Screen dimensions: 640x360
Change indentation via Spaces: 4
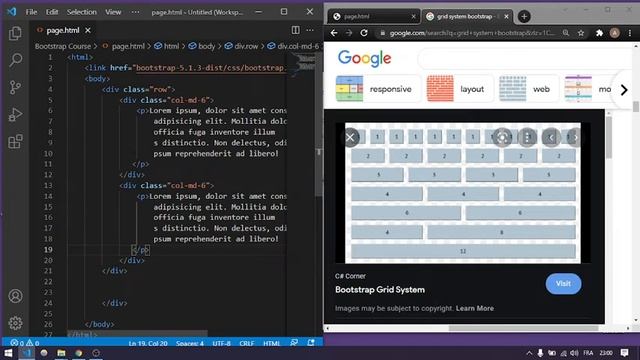[190, 343]
